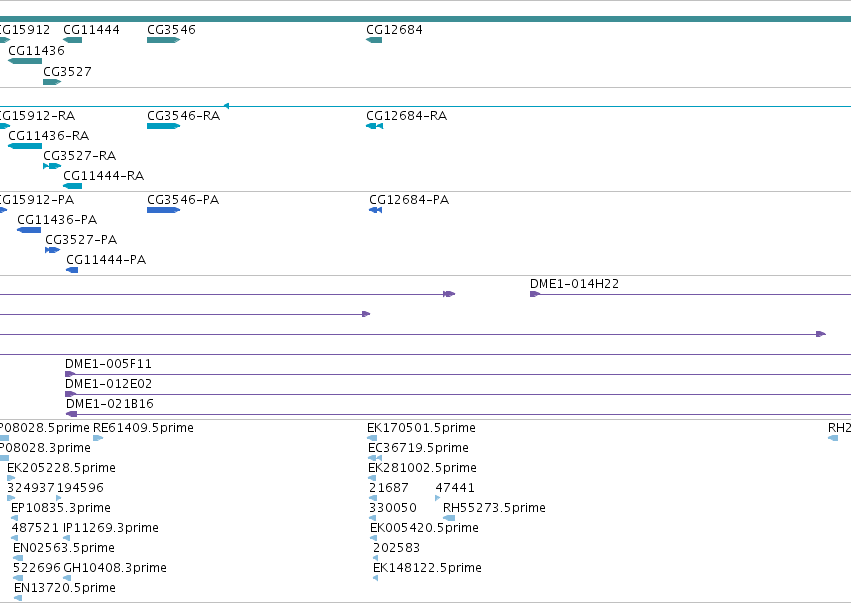
Task: Select the 47441 feature label
Action: 455,488
